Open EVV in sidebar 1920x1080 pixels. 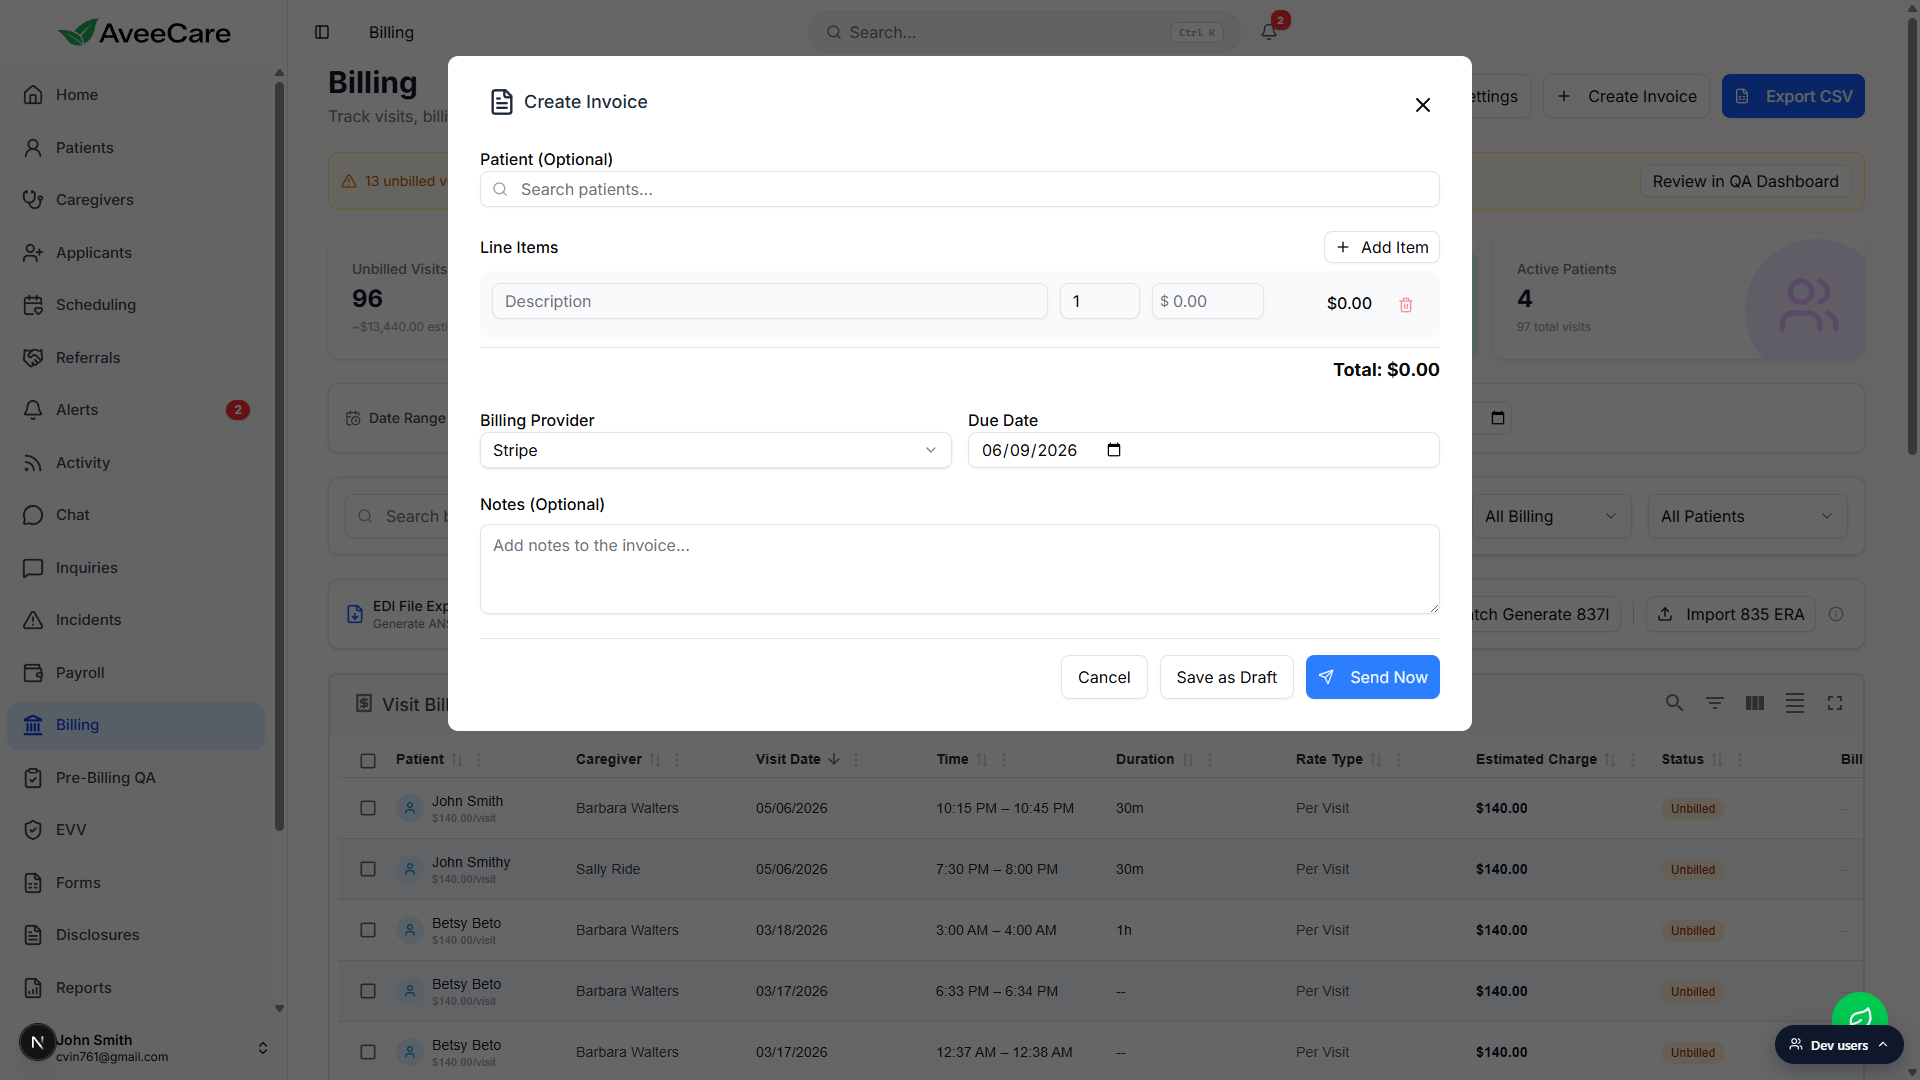tap(136, 830)
